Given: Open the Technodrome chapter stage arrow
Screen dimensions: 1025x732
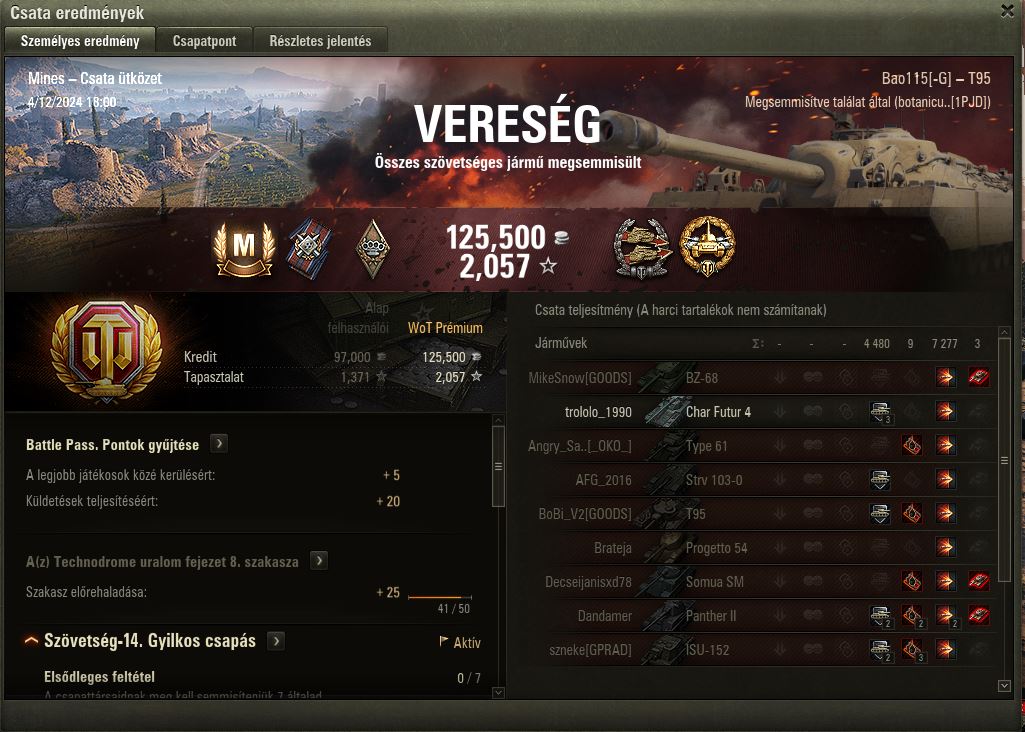Looking at the screenshot, I should click(x=319, y=561).
